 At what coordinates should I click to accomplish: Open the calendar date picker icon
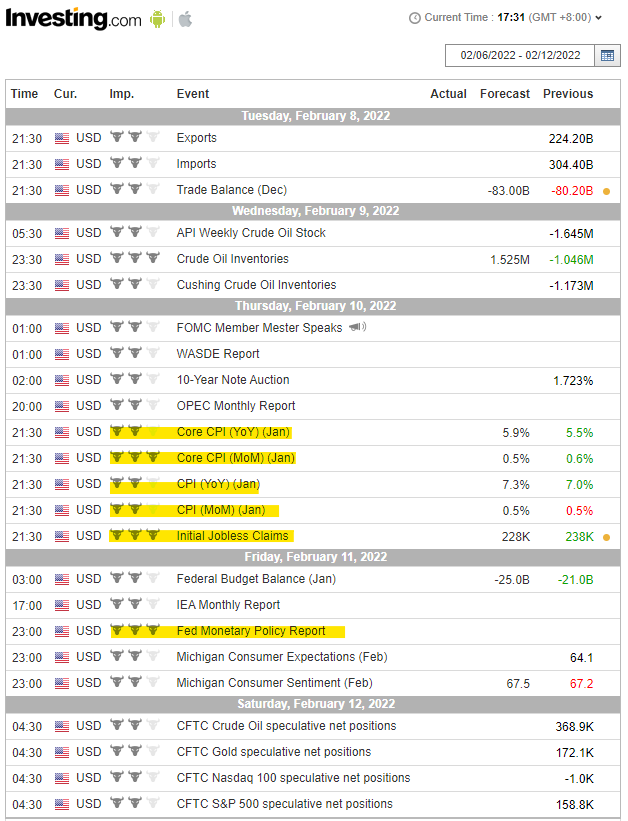tap(608, 56)
